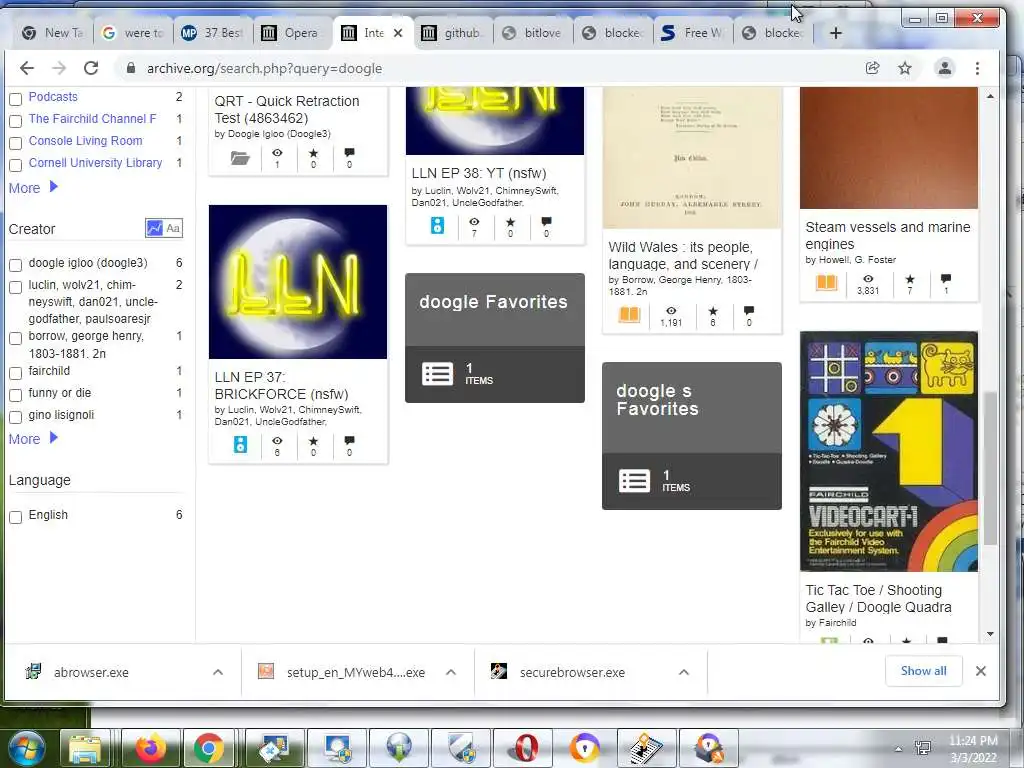Click texts book icon on Steam vessels card

pos(826,283)
